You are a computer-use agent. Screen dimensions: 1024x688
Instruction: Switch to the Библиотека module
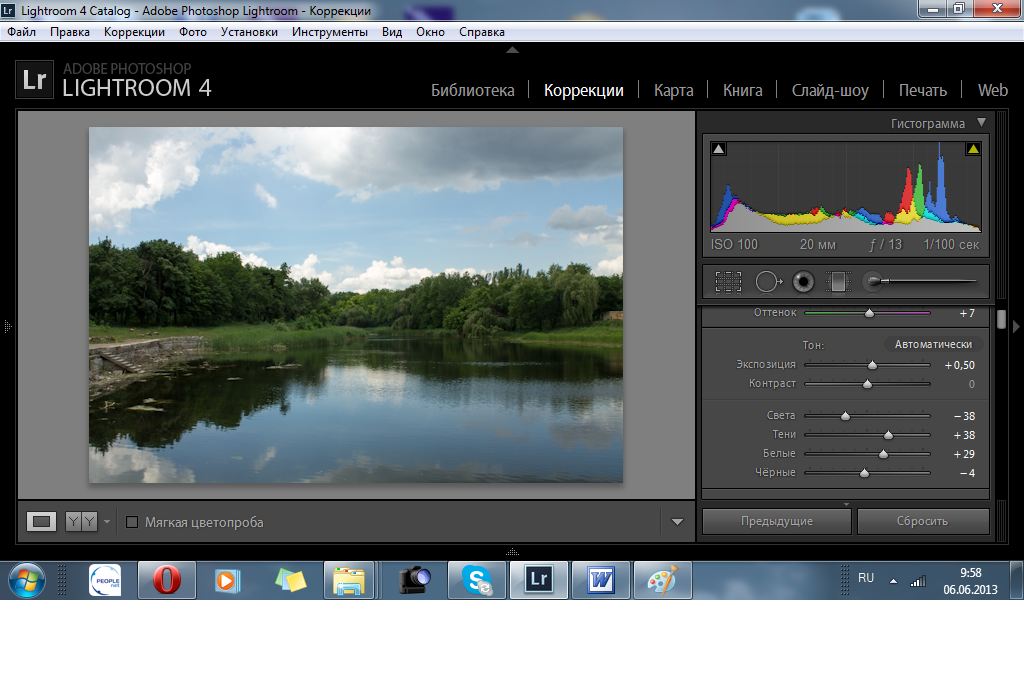click(472, 90)
